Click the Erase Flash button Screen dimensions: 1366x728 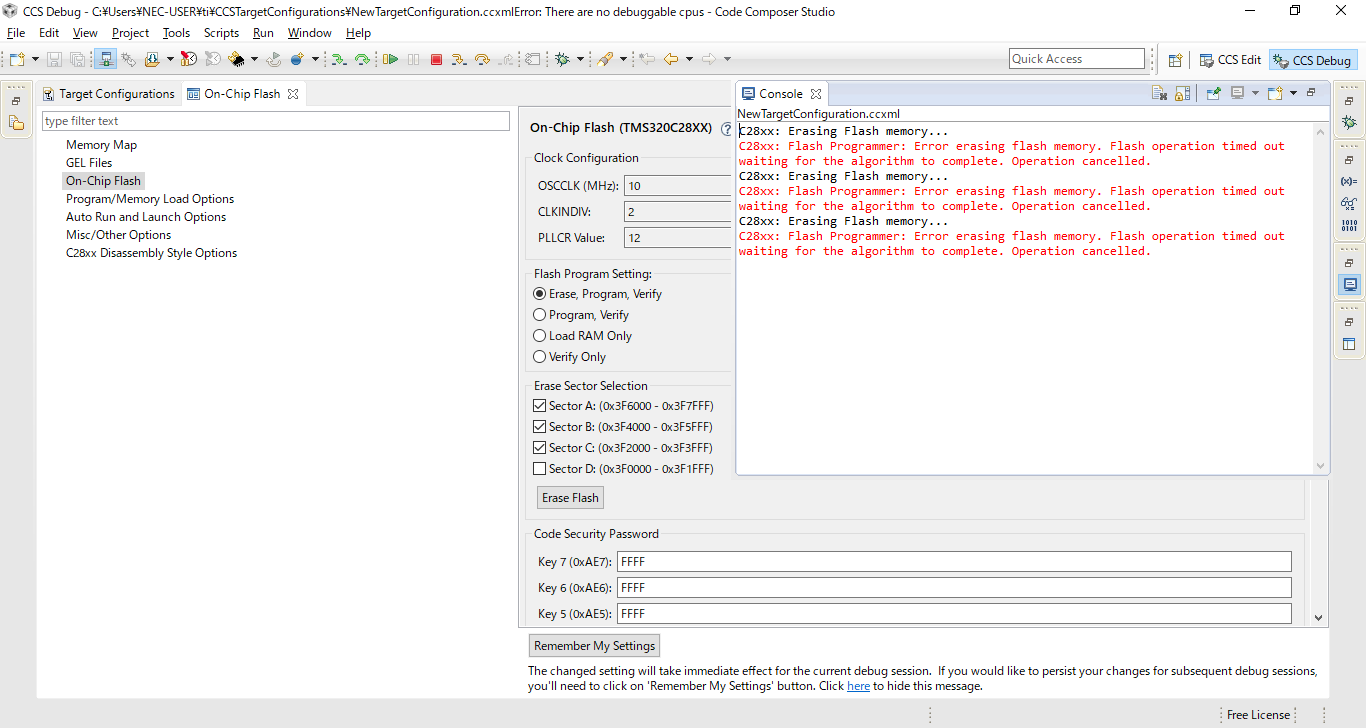pos(570,498)
